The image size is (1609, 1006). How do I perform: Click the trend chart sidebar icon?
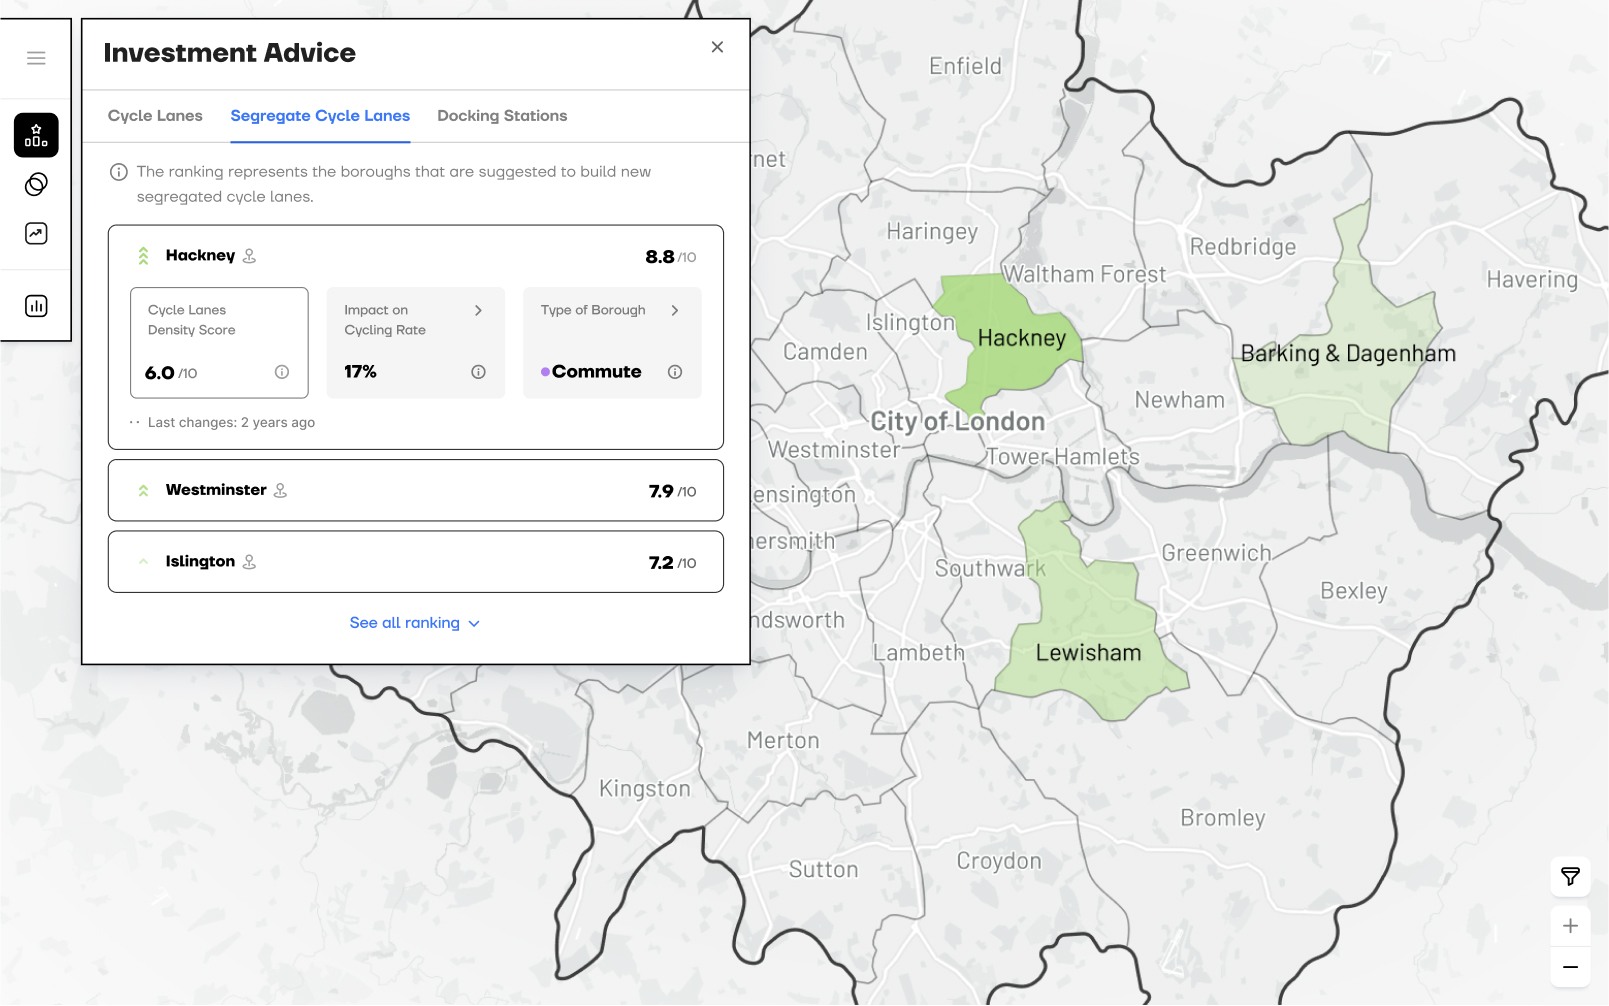pyautogui.click(x=36, y=234)
